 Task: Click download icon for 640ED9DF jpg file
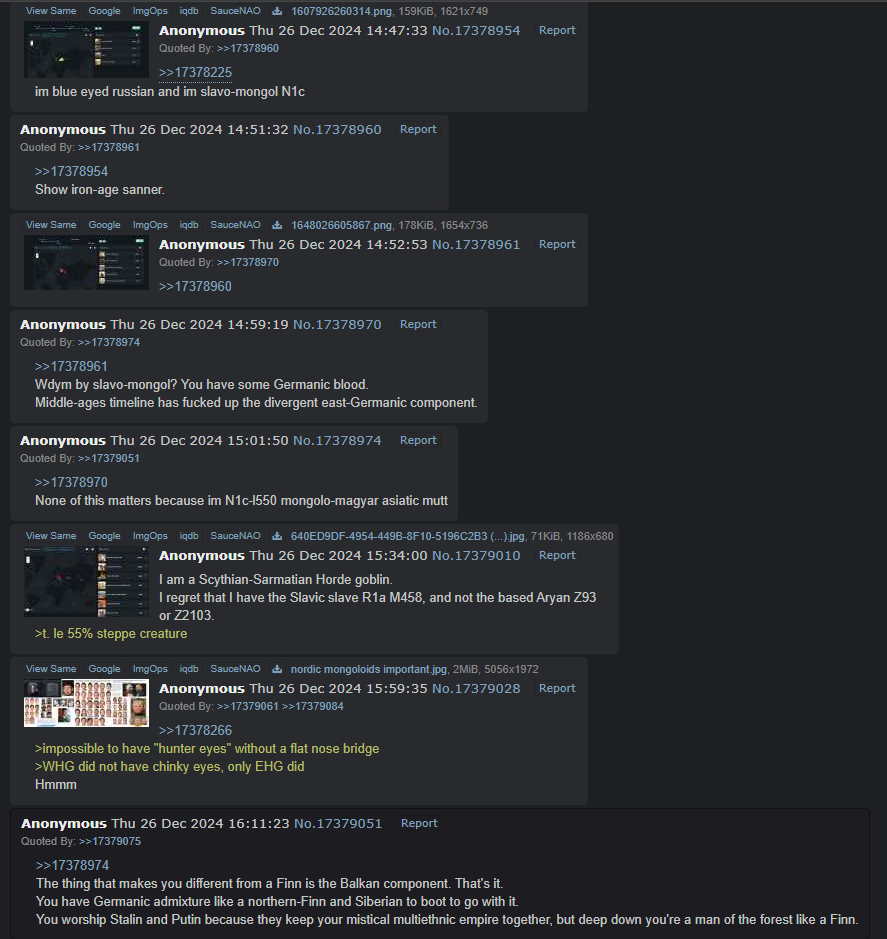tap(277, 536)
